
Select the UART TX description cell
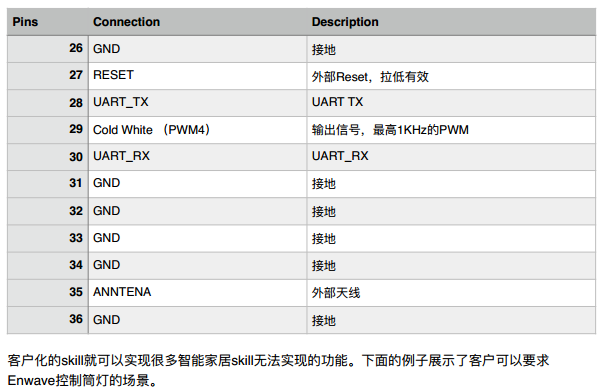(451, 103)
